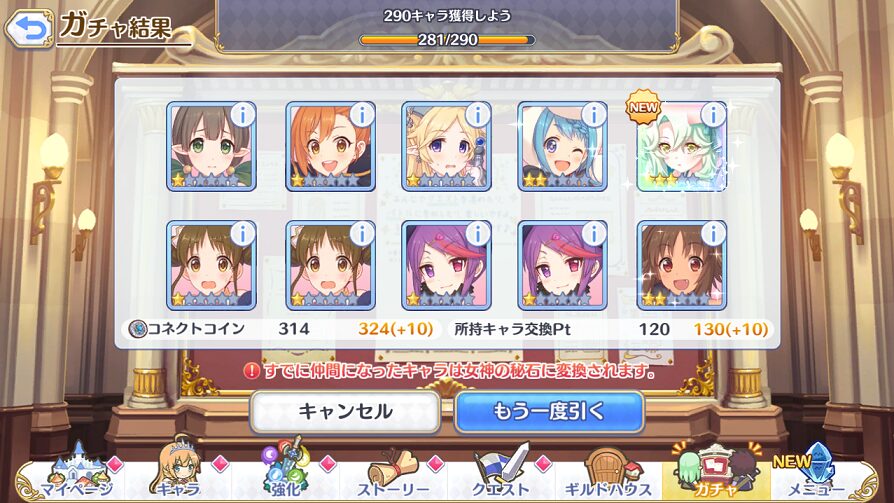
Task: Click the コネクトコイン coin icon
Action: tap(137, 329)
